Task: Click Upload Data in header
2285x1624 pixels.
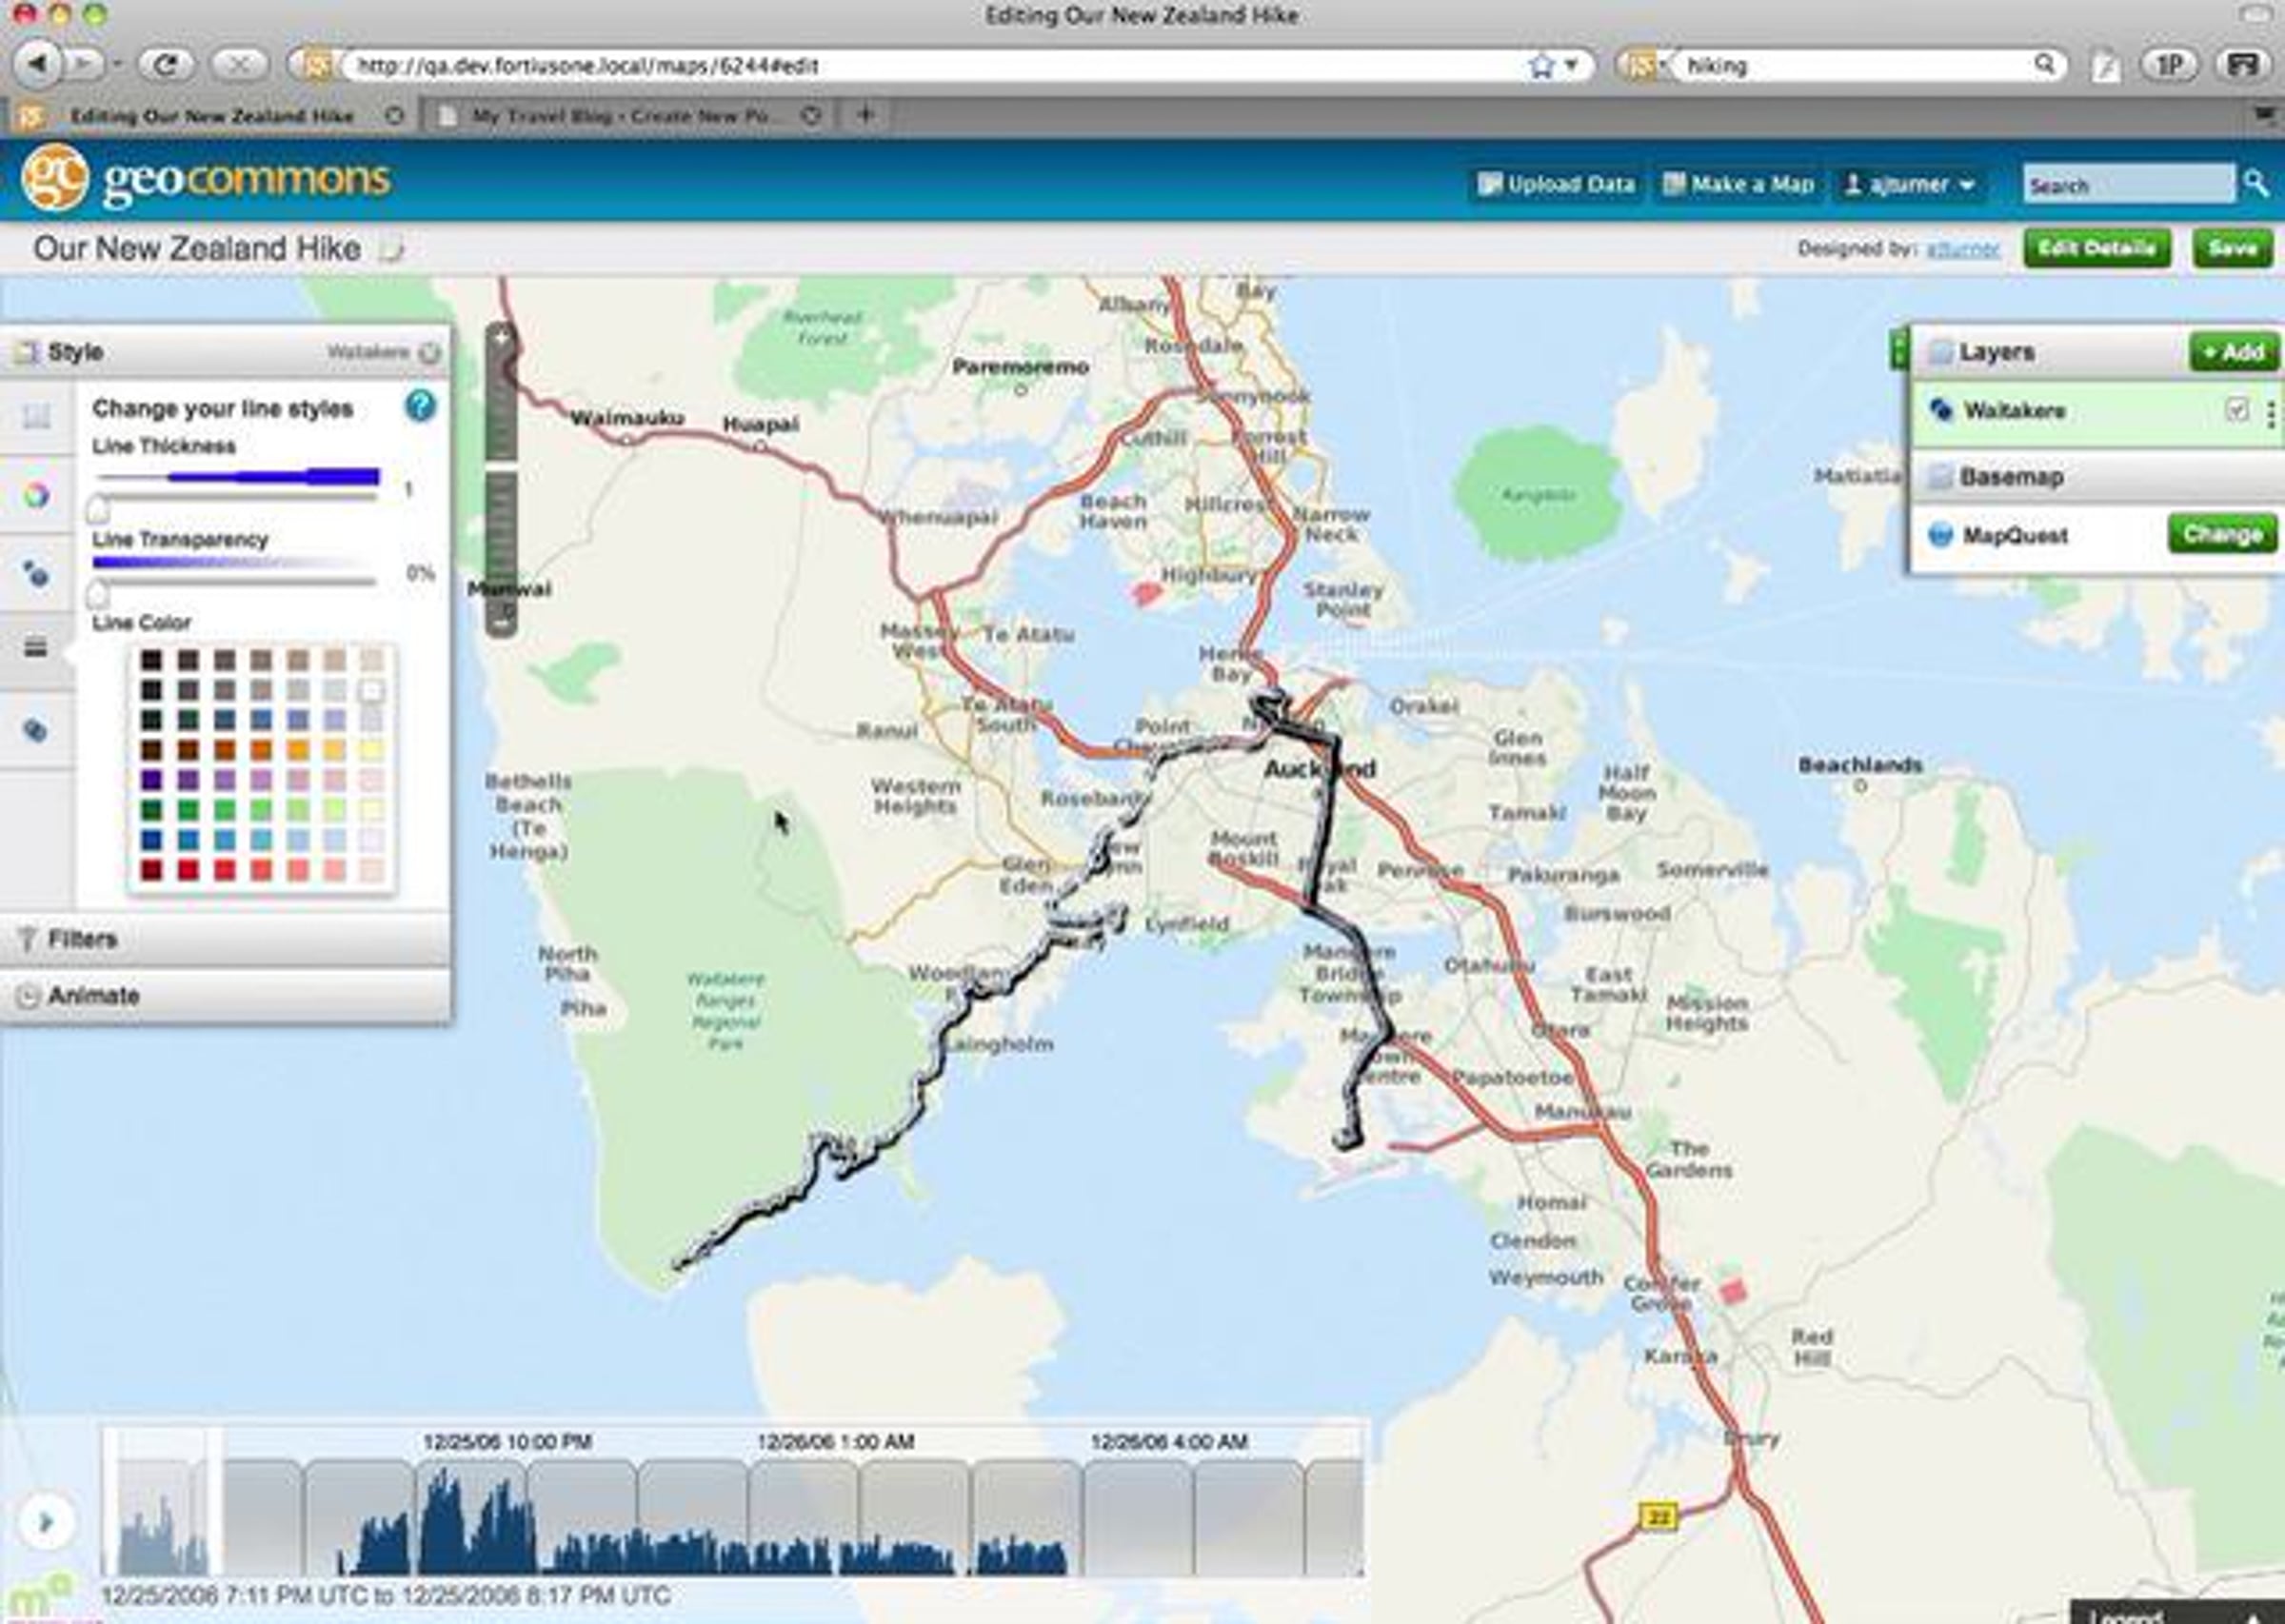Action: [1556, 185]
